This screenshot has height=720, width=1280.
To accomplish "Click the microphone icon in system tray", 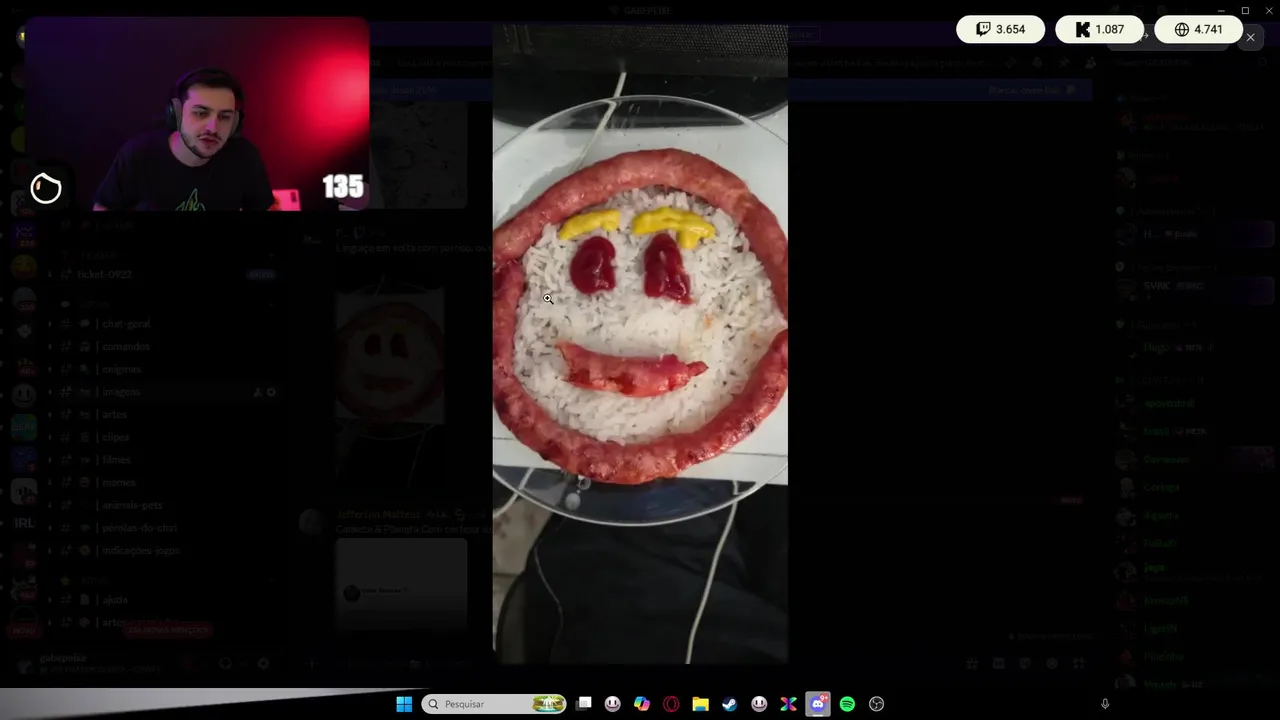I will pos(1105,704).
